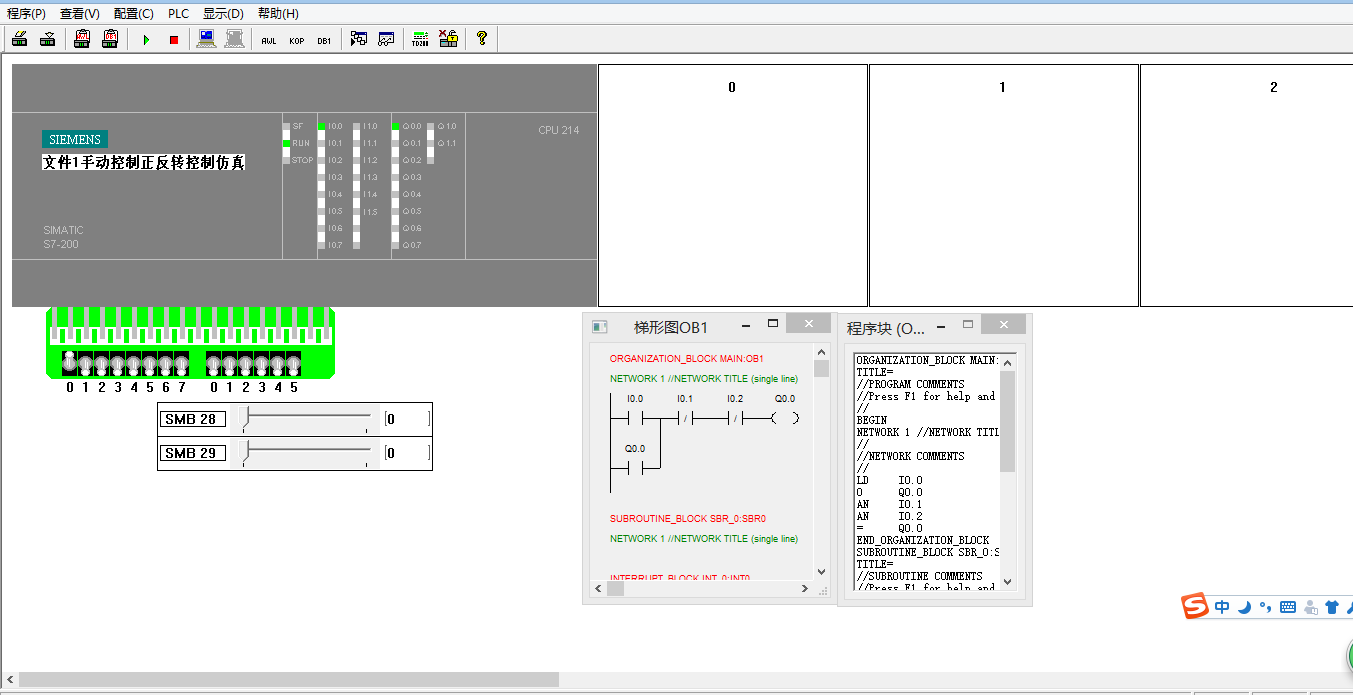
Task: Toggle the 中 Chinese input mode icon
Action: point(1222,607)
